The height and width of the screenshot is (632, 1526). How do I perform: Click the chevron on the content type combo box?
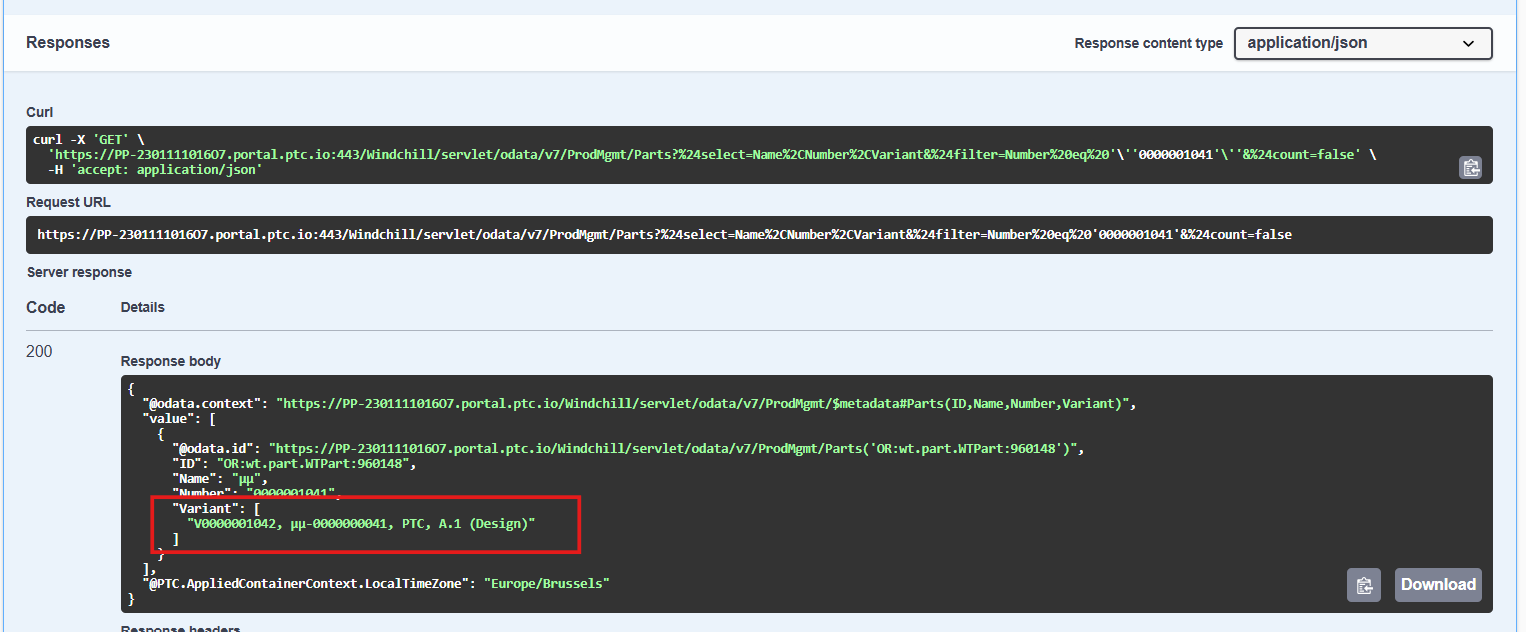1469,43
